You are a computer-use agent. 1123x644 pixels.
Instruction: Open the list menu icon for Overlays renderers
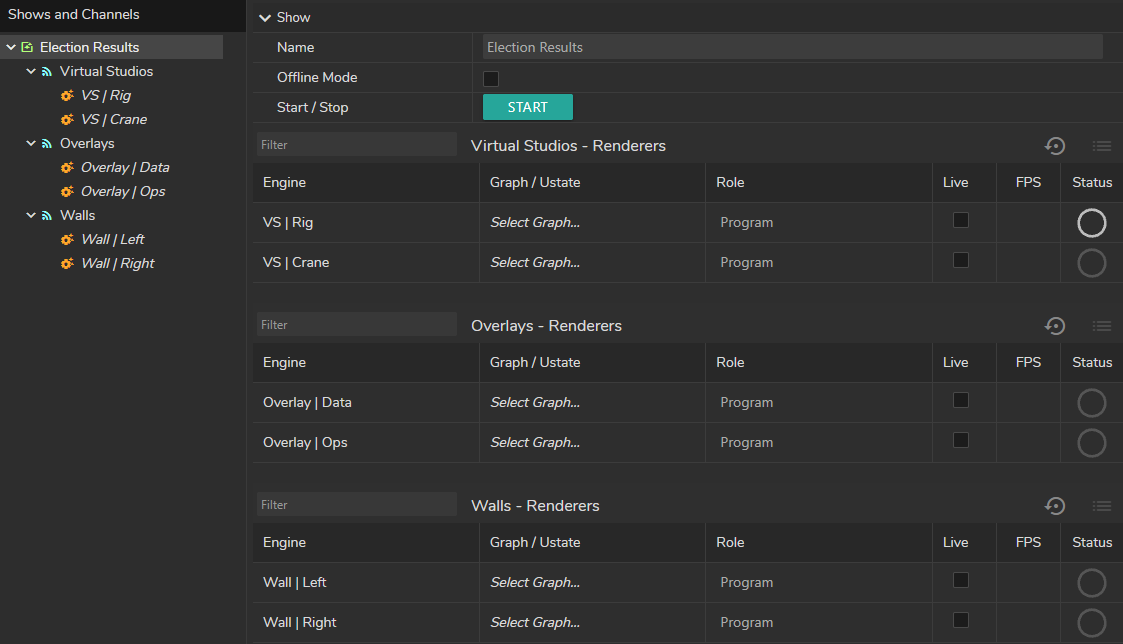1101,326
